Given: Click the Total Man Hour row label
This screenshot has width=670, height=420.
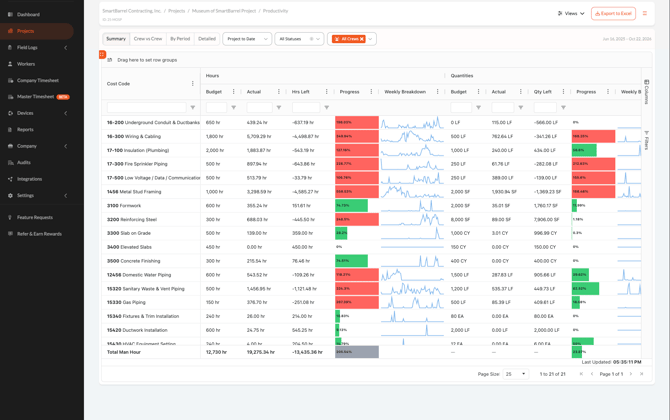Looking at the screenshot, I should [123, 352].
